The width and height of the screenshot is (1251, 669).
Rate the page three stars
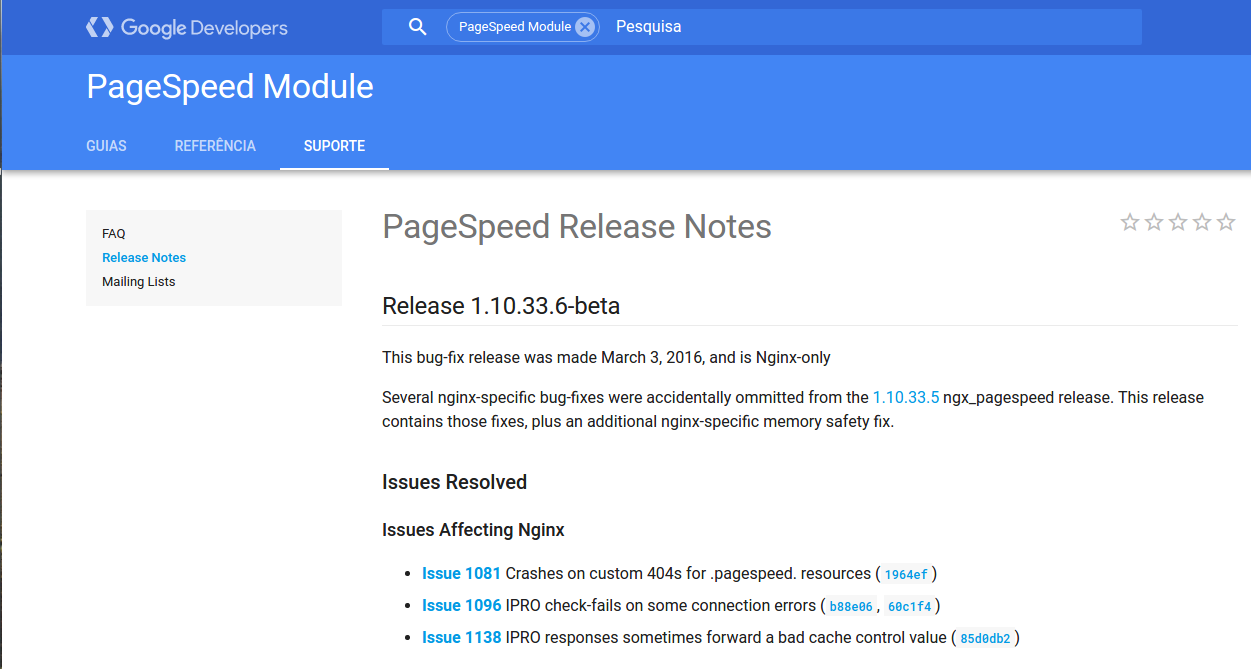[1178, 222]
